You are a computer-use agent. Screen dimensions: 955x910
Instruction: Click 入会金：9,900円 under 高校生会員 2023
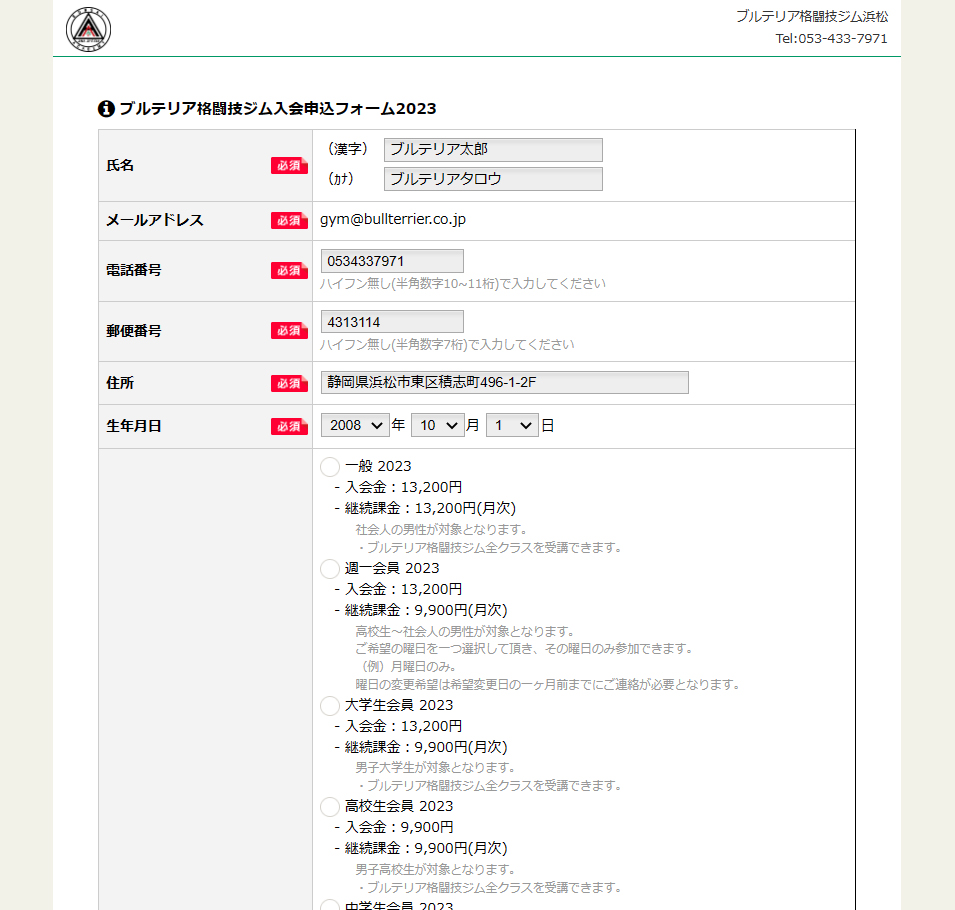[x=399, y=827]
